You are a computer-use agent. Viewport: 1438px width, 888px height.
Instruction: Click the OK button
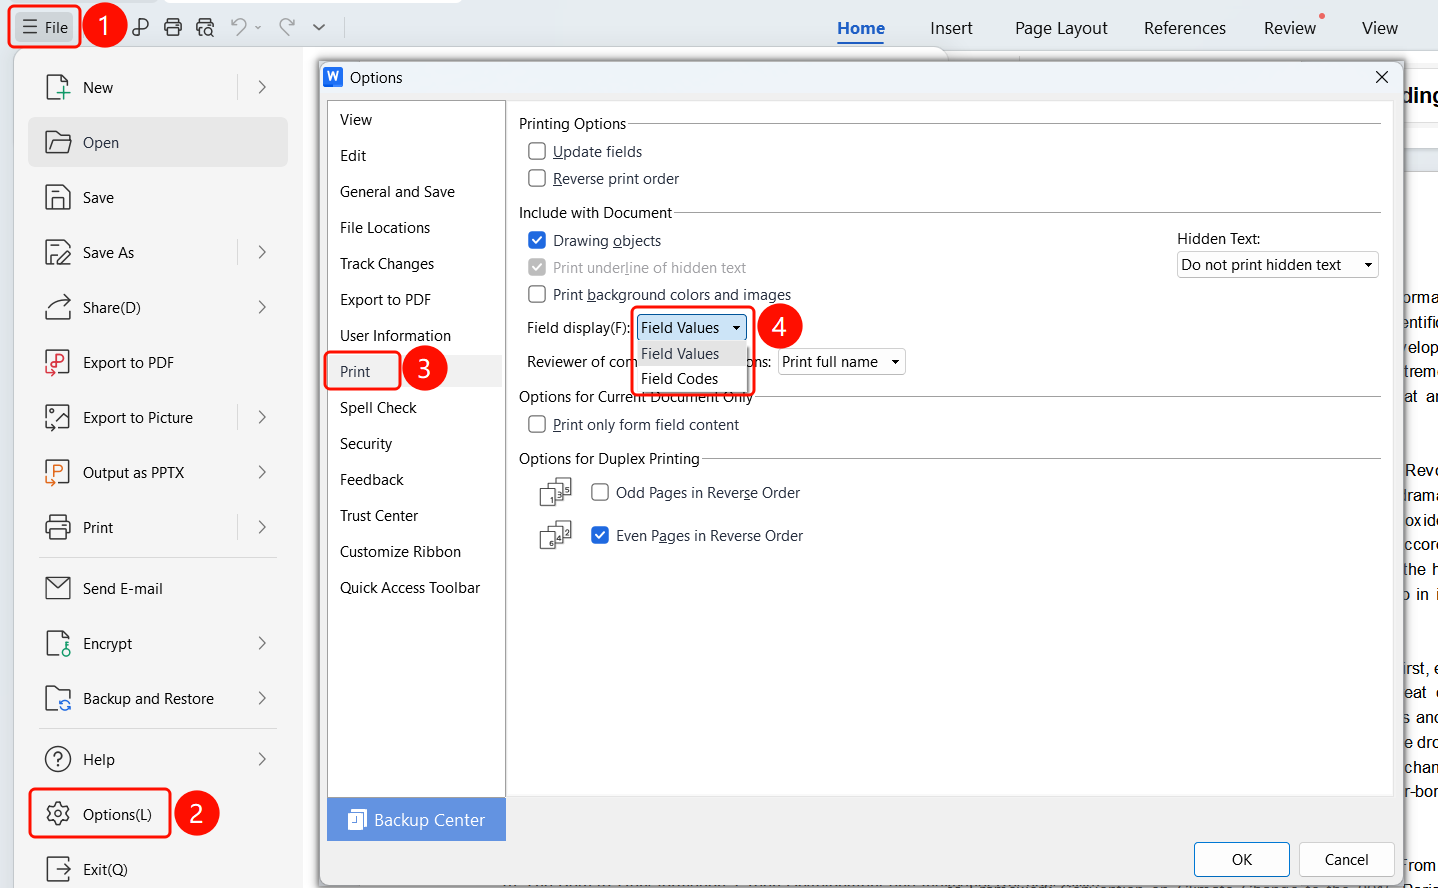pos(1242,860)
